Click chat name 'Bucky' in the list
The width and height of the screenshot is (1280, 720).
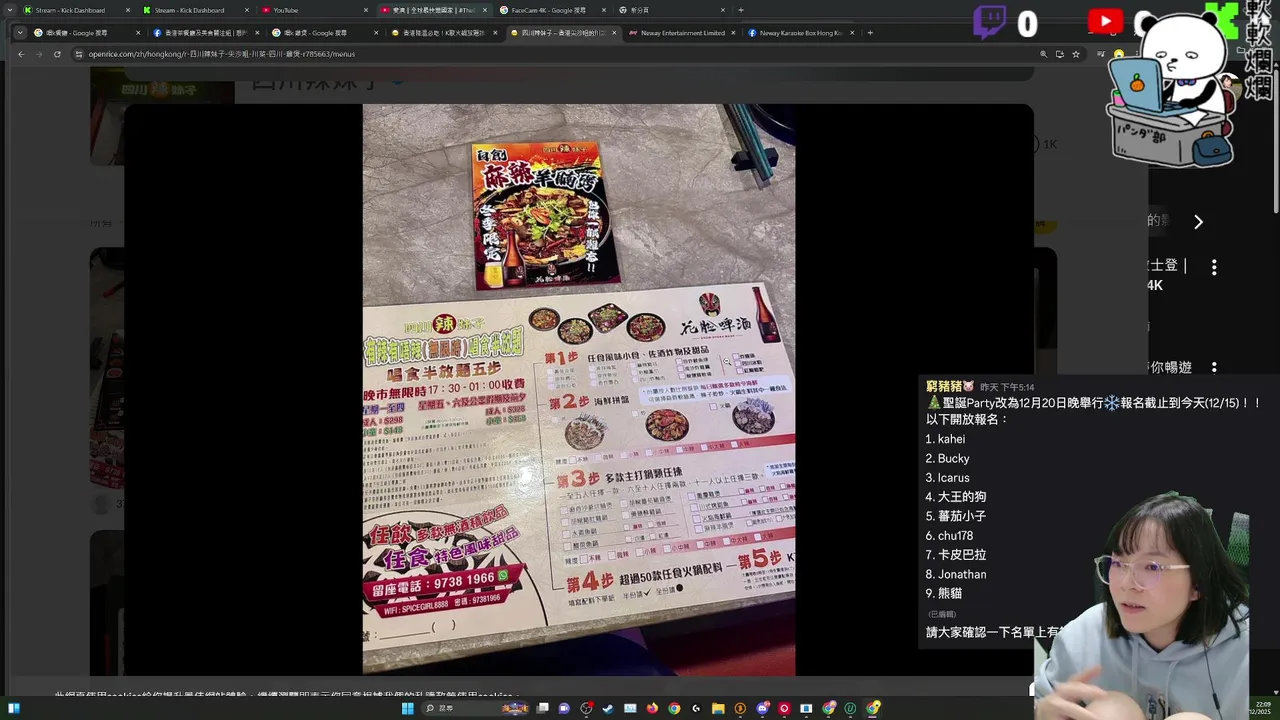pos(954,458)
